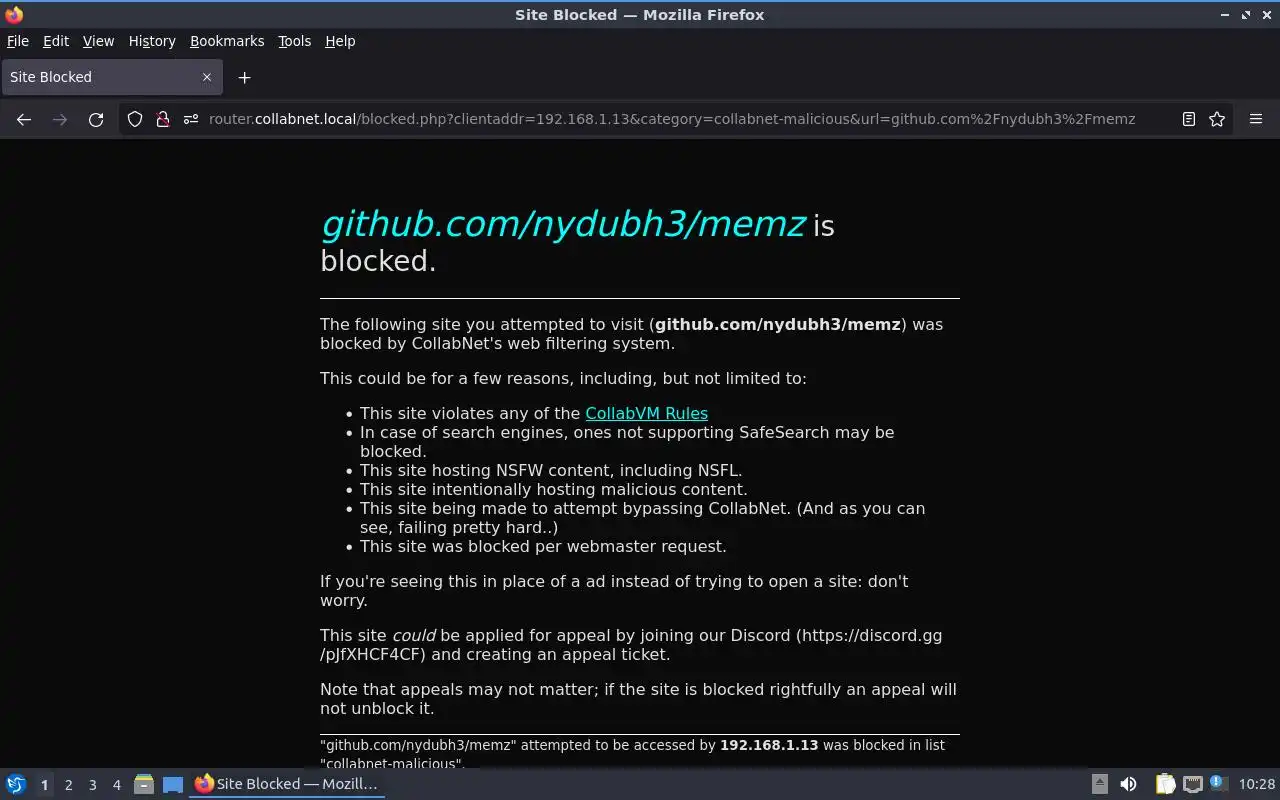The width and height of the screenshot is (1280, 800).
Task: Open the Tools menu
Action: (294, 41)
